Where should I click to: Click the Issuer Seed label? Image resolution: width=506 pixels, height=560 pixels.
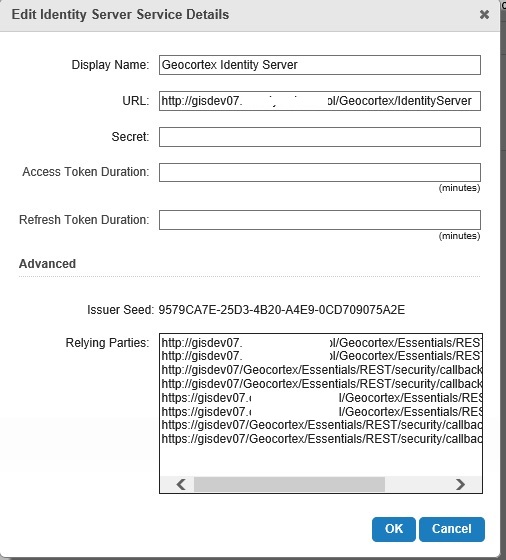[x=121, y=310]
